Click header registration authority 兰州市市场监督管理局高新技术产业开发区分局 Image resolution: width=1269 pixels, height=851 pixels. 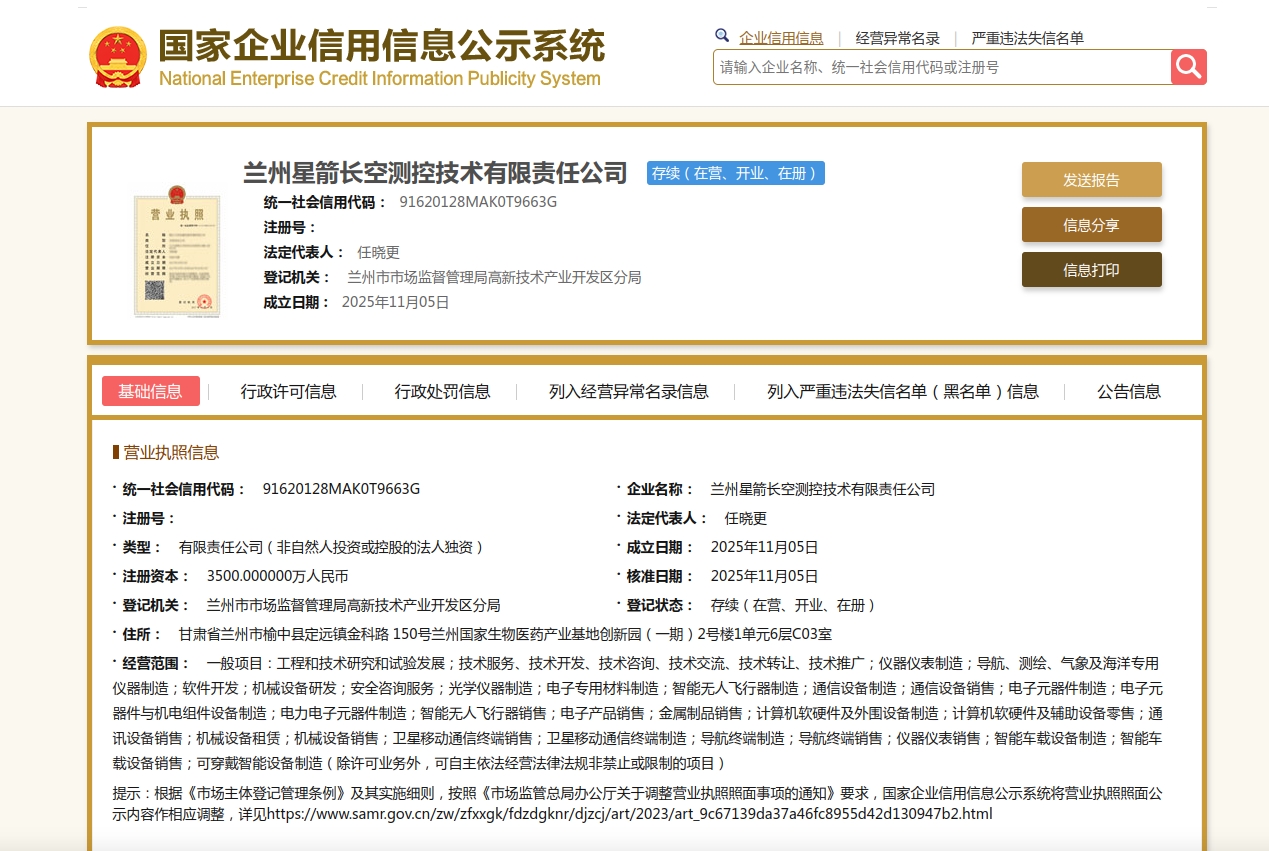[494, 277]
